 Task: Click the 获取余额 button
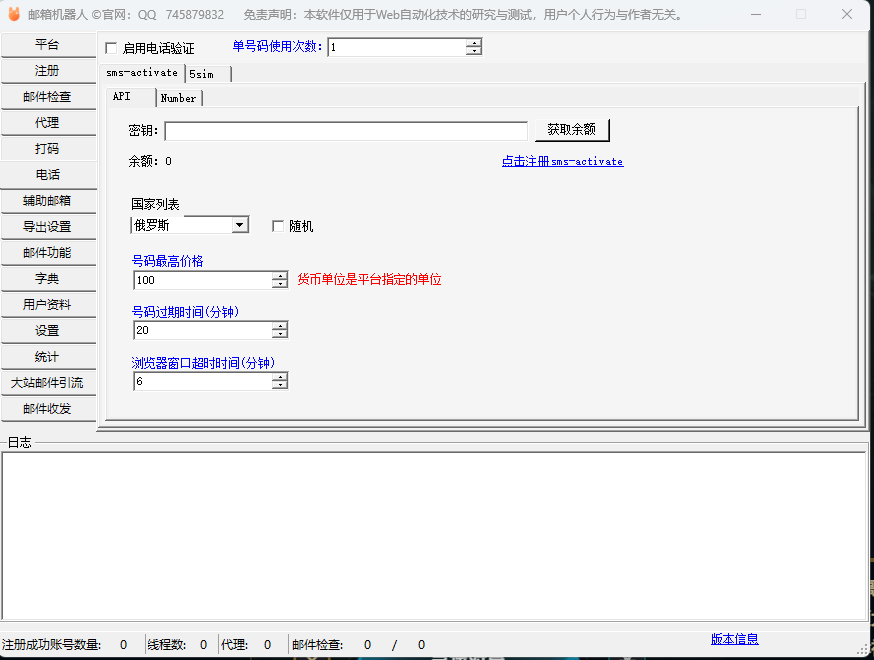pyautogui.click(x=571, y=130)
